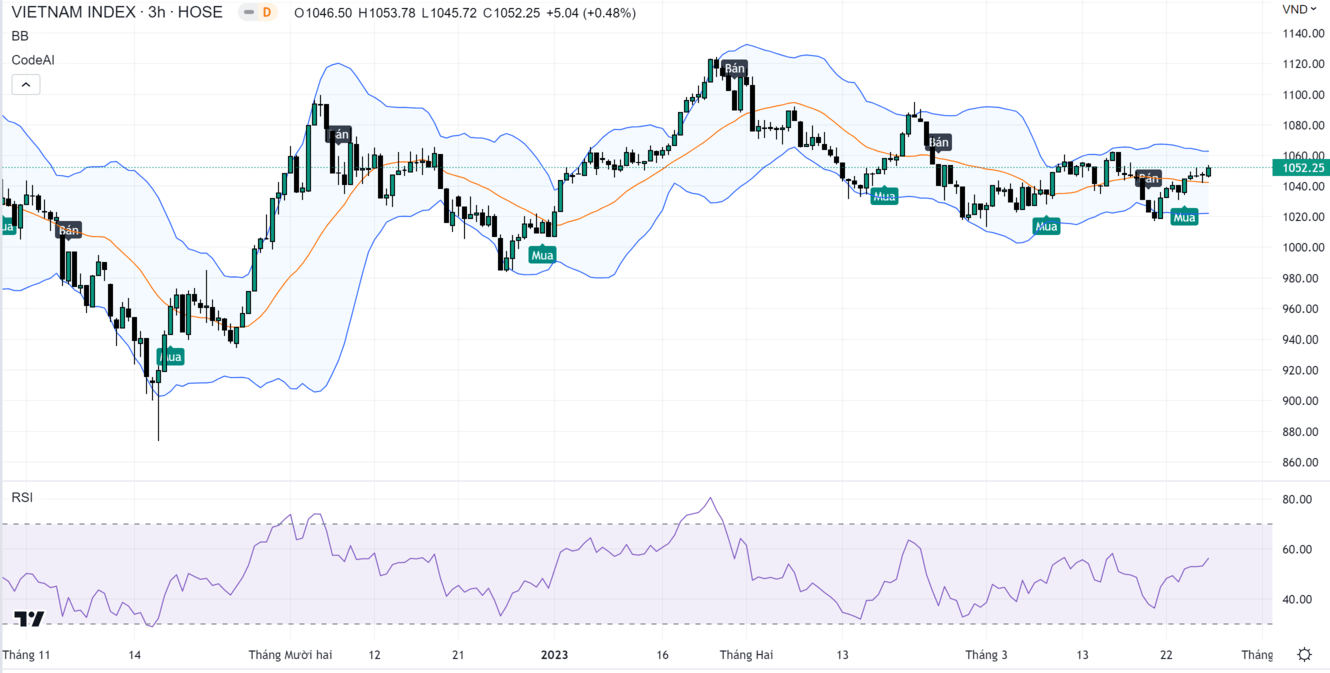Screen dimensions: 1330x673
Task: Click the 2023 time axis label
Action: pyautogui.click(x=554, y=655)
